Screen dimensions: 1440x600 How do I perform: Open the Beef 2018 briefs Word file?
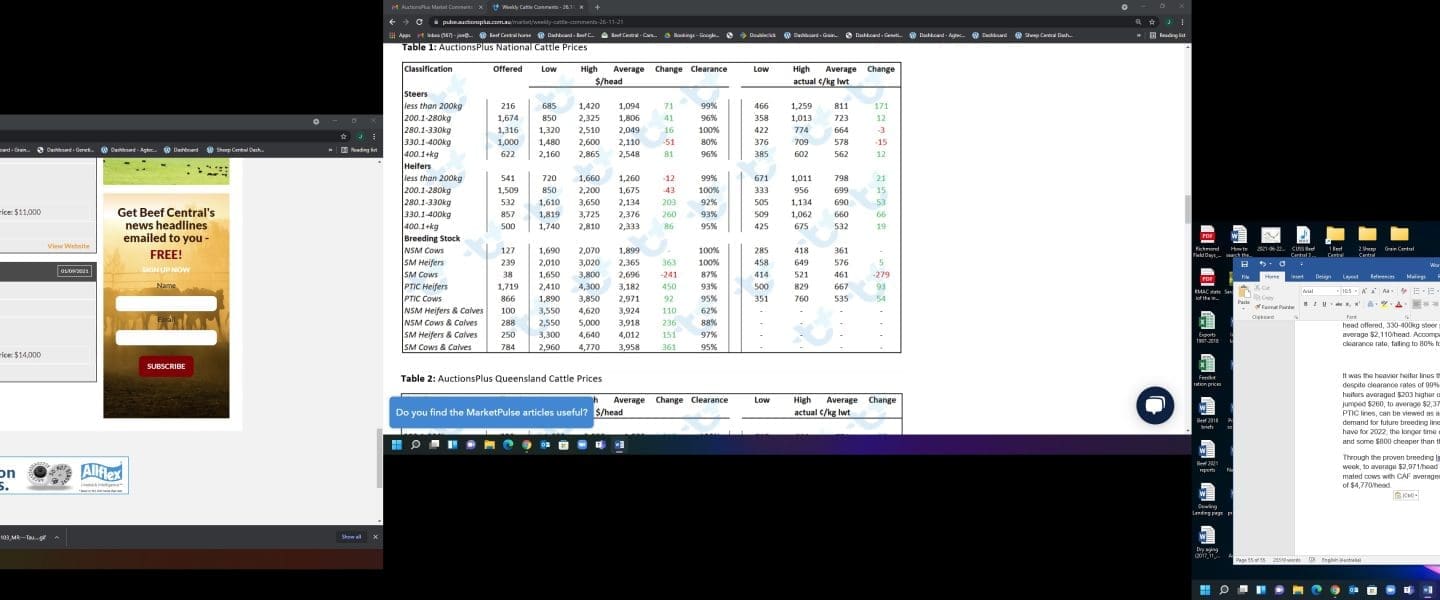pyautogui.click(x=1207, y=414)
